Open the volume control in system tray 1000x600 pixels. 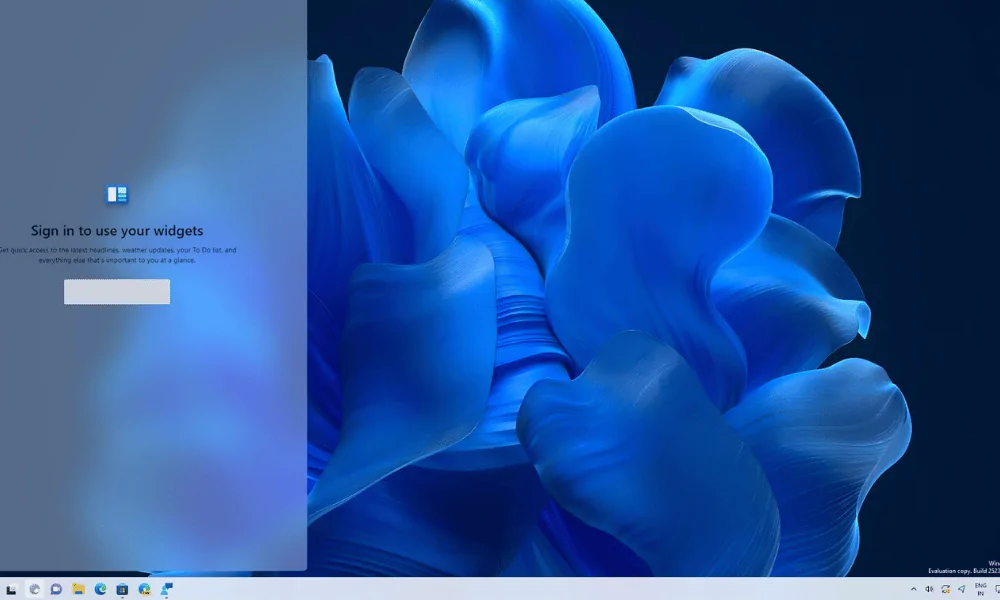929,589
